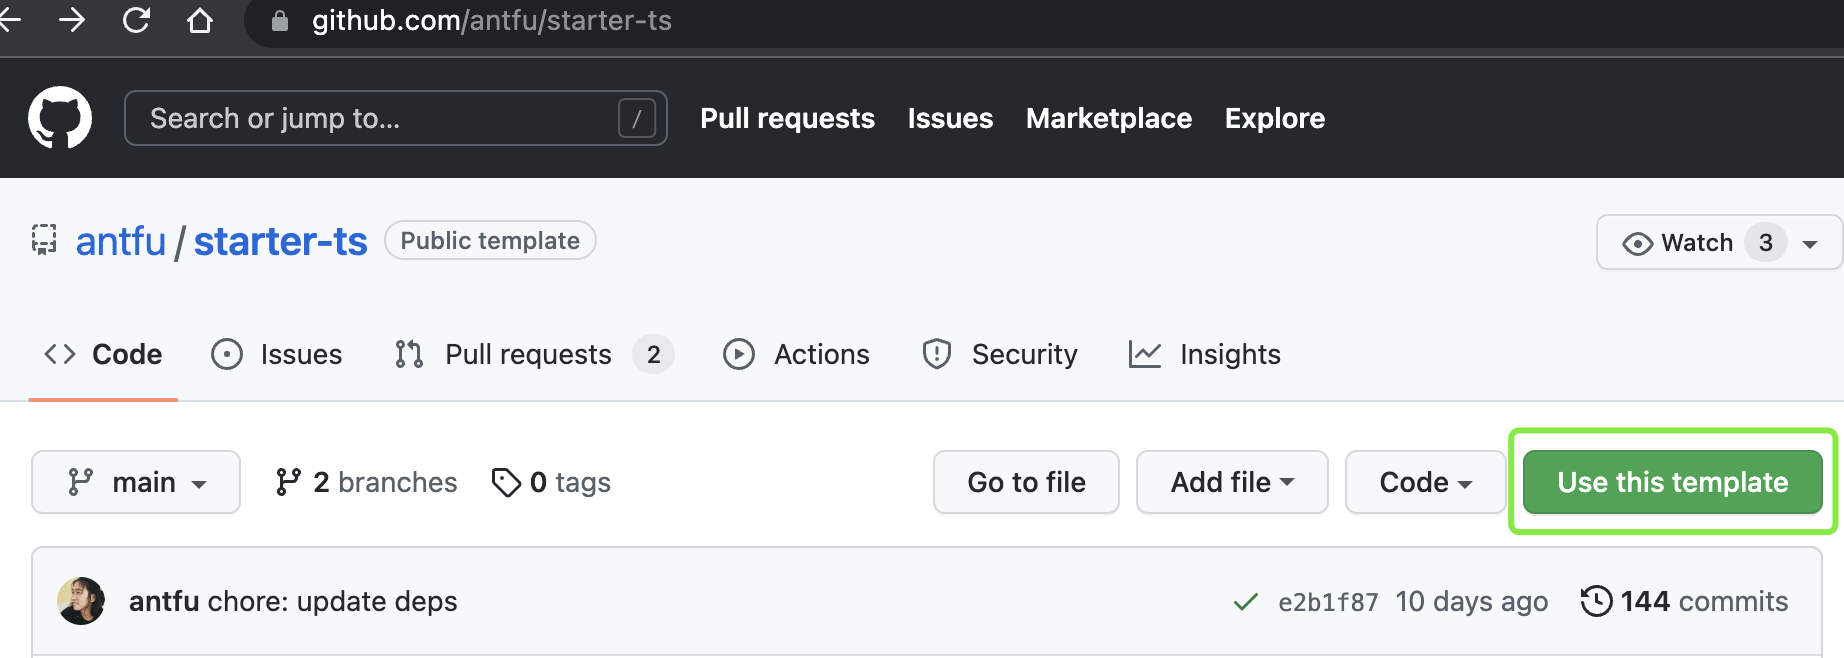Click the GitHub Octocat logo

60,118
